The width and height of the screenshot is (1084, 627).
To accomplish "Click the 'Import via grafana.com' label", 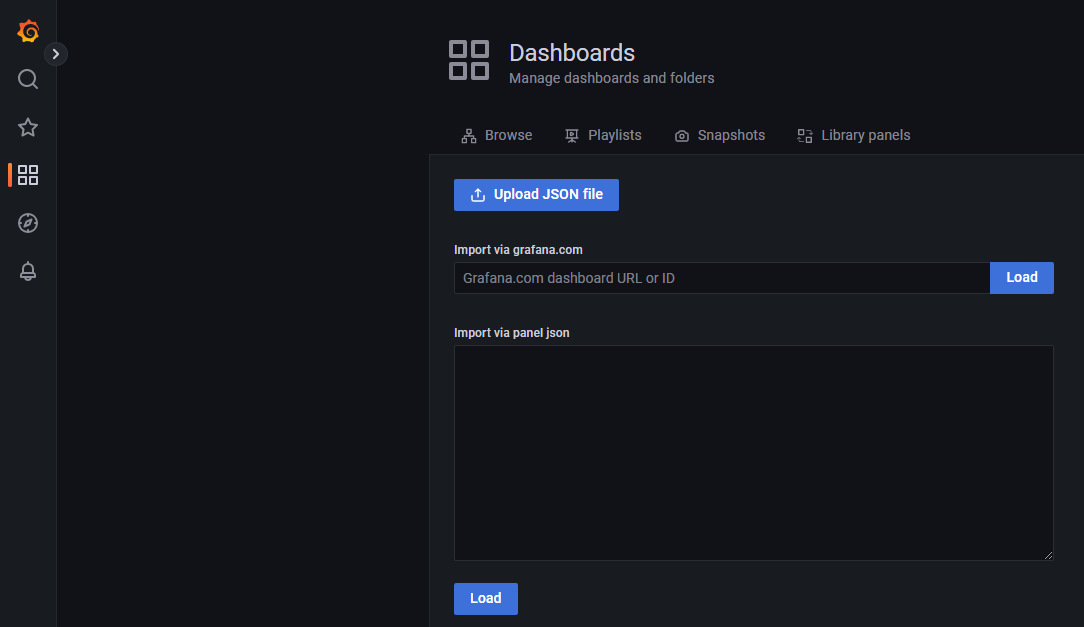I will [518, 250].
